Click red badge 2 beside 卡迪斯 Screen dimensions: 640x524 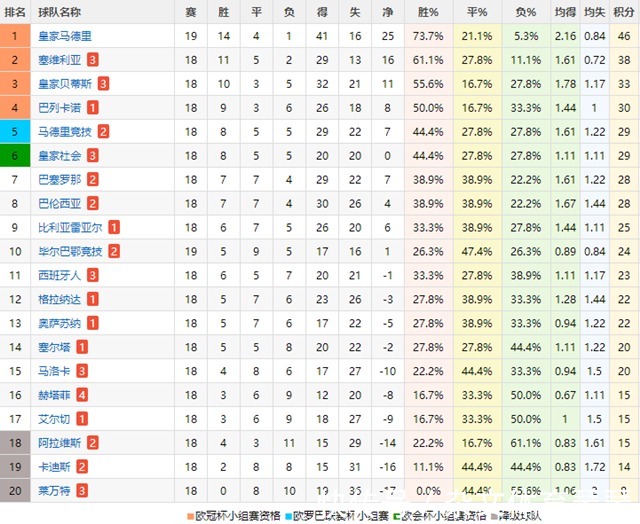82,467
